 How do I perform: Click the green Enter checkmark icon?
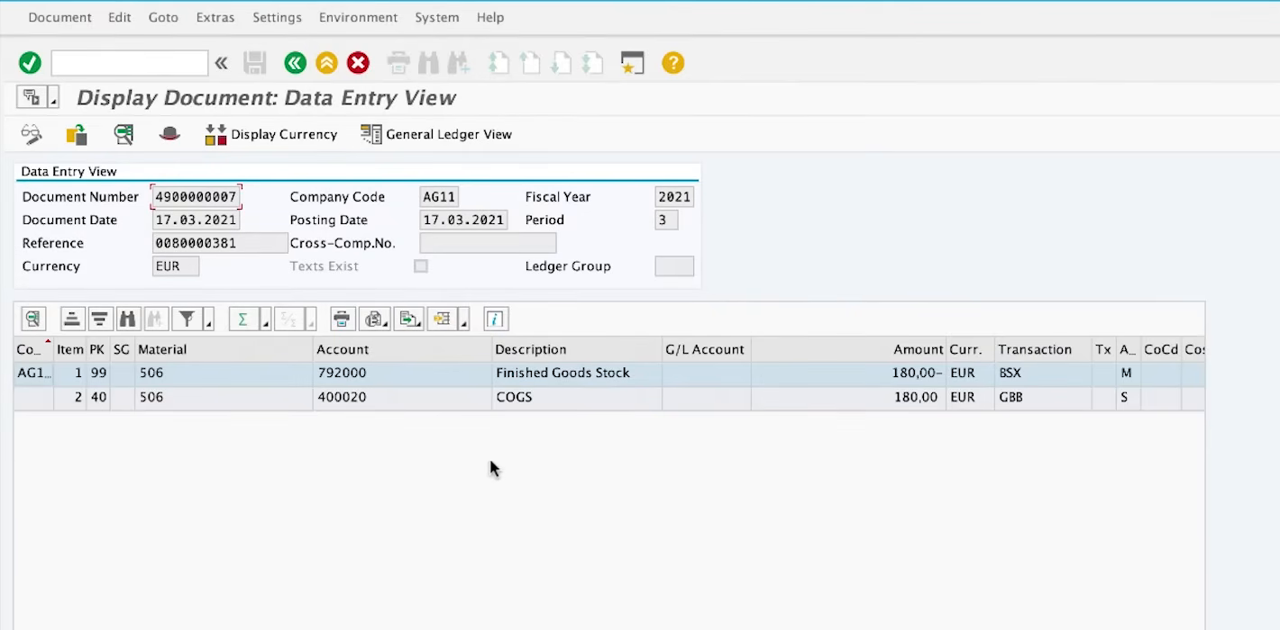30,63
